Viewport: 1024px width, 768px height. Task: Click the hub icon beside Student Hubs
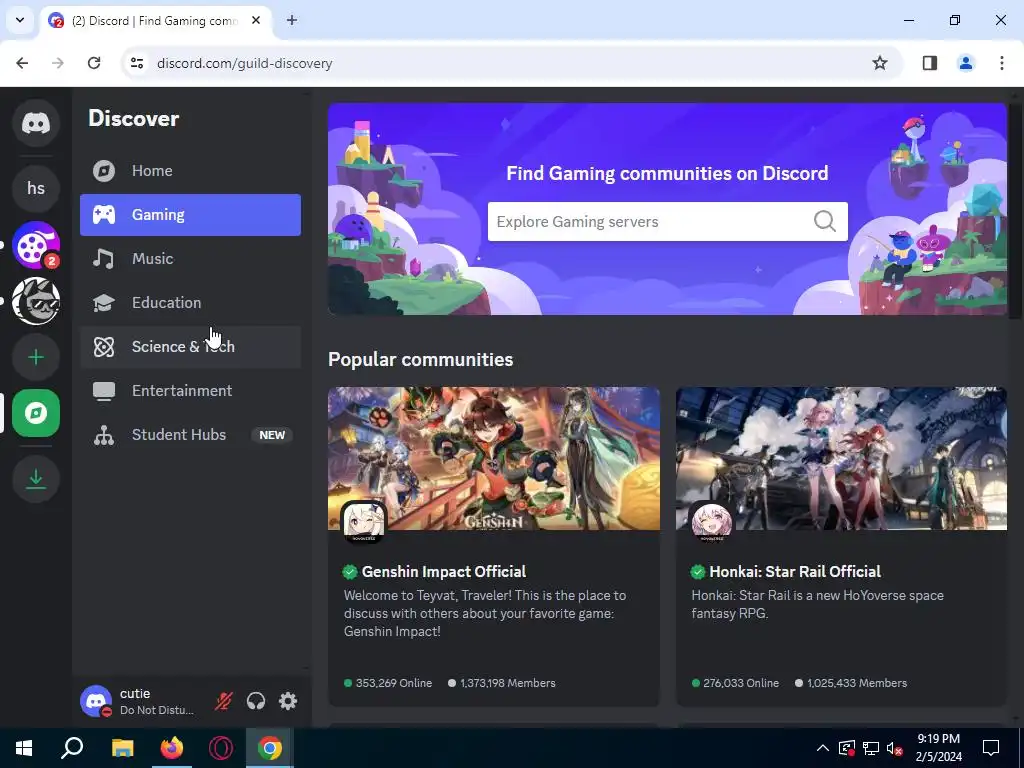[x=104, y=435]
